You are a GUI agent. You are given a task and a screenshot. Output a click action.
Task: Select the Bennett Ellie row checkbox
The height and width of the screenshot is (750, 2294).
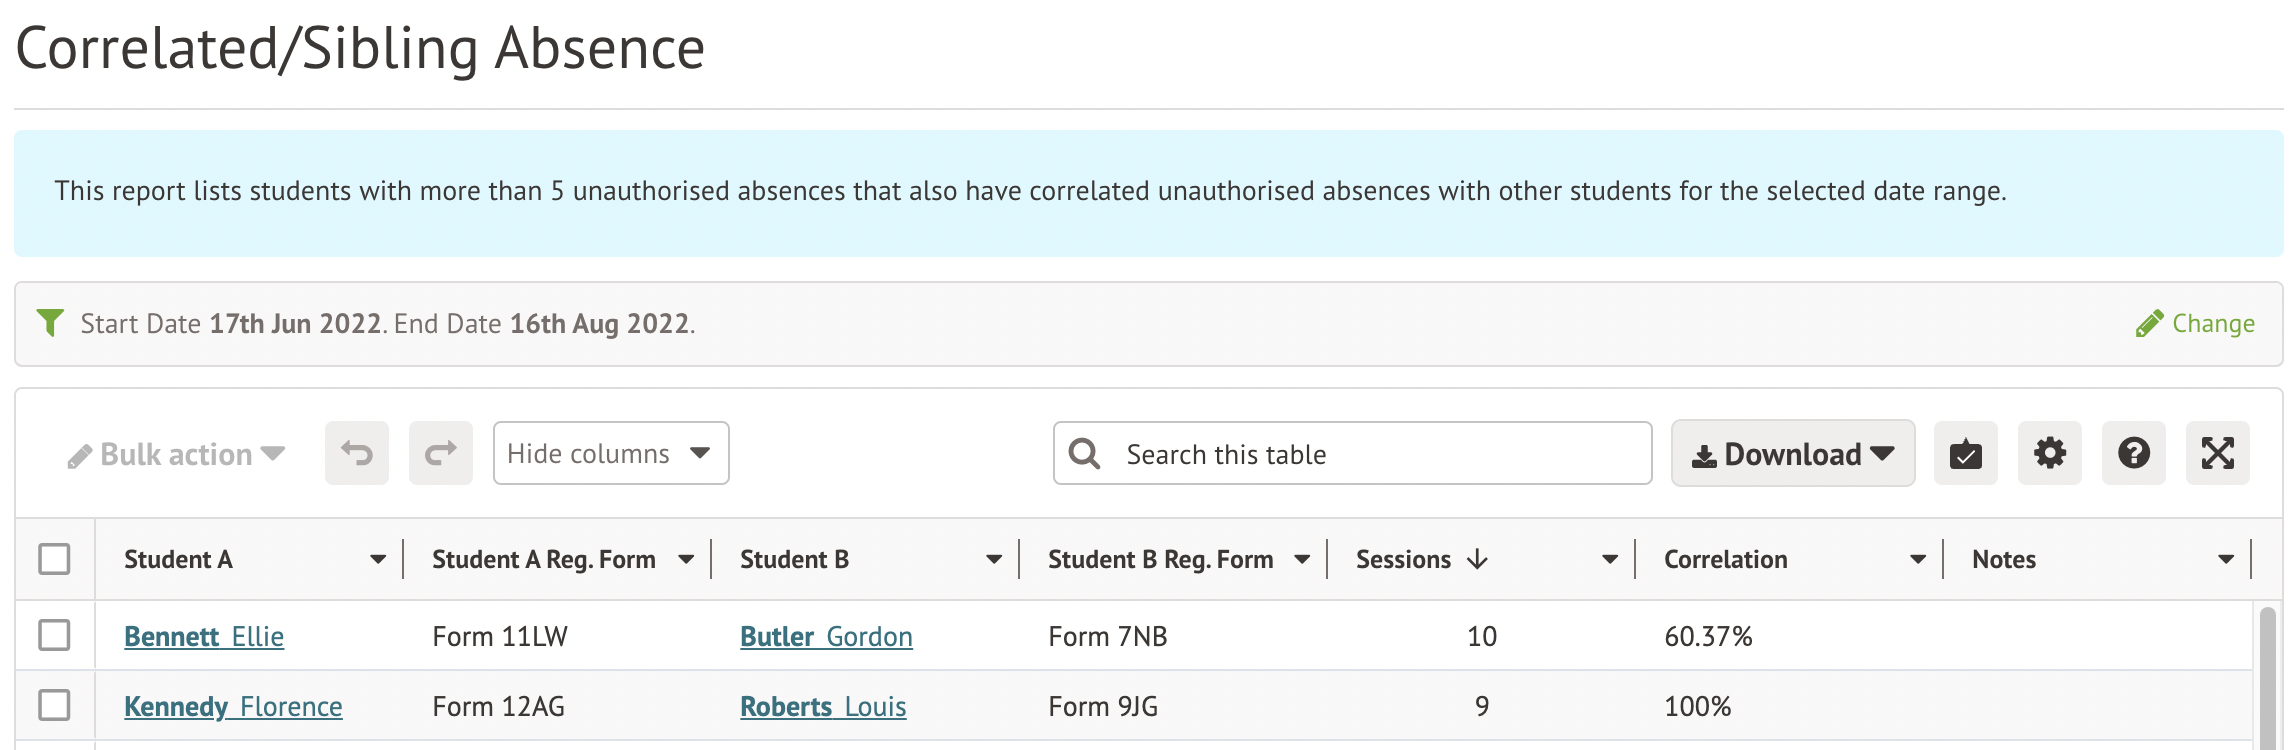(54, 635)
